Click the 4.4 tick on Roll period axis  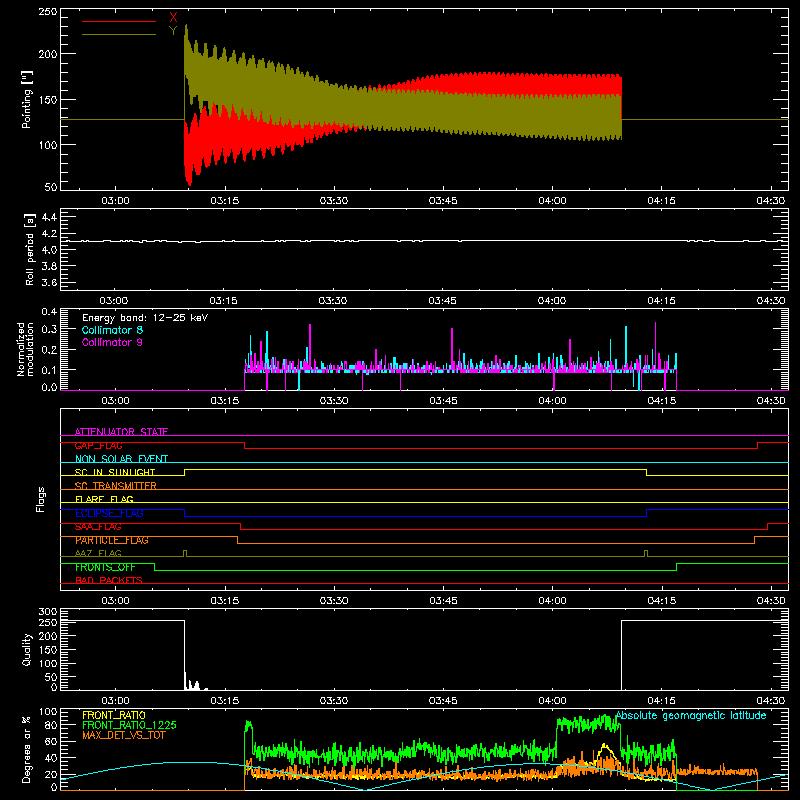49,217
